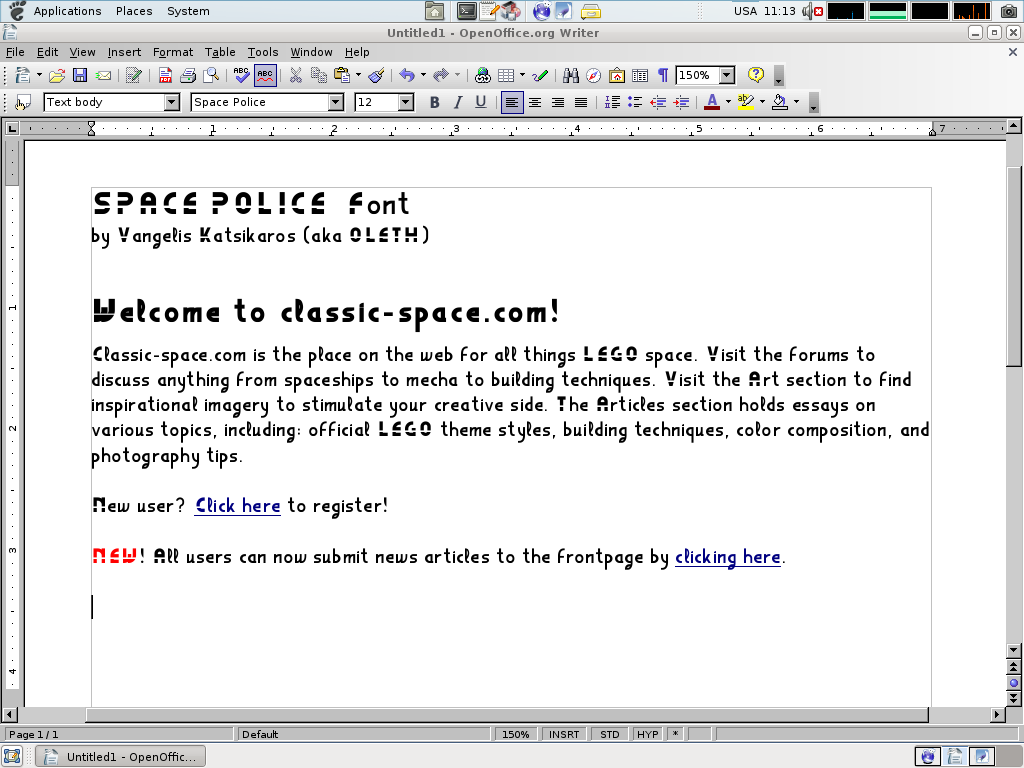Click the Paste clipboard icon
This screenshot has height=768, width=1024.
click(x=342, y=75)
